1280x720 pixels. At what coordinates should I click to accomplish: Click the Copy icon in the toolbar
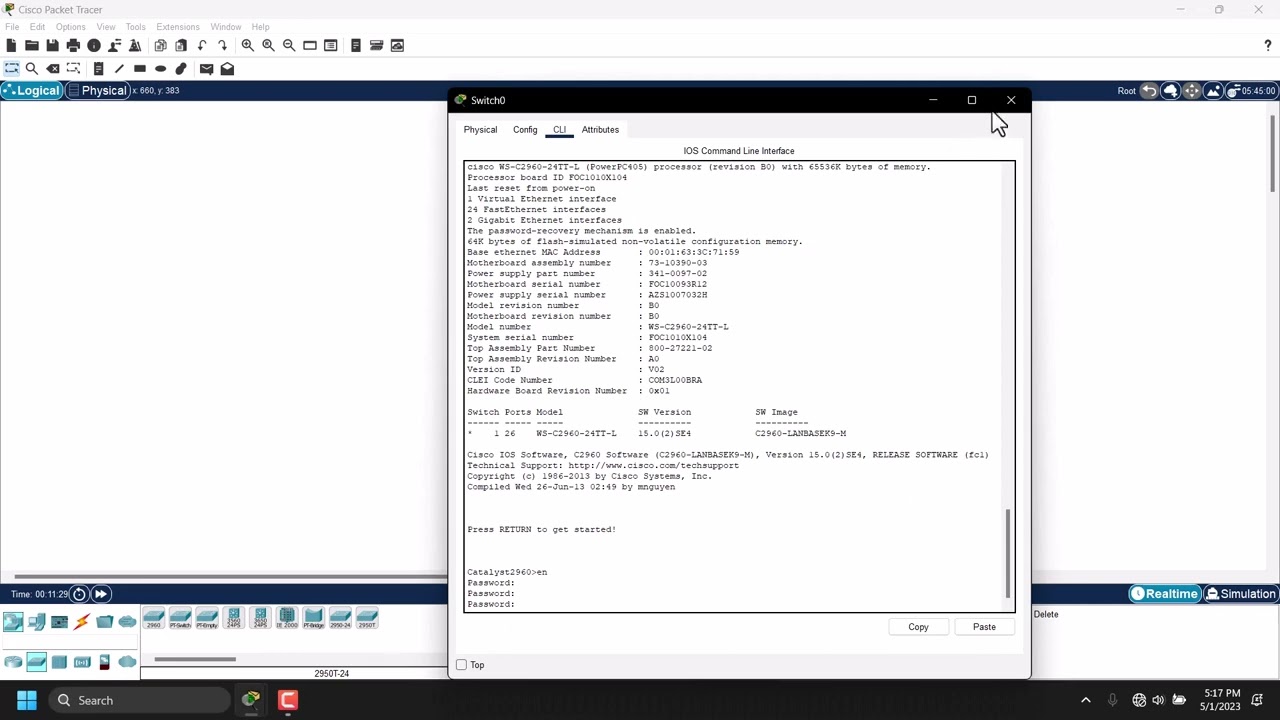point(160,45)
